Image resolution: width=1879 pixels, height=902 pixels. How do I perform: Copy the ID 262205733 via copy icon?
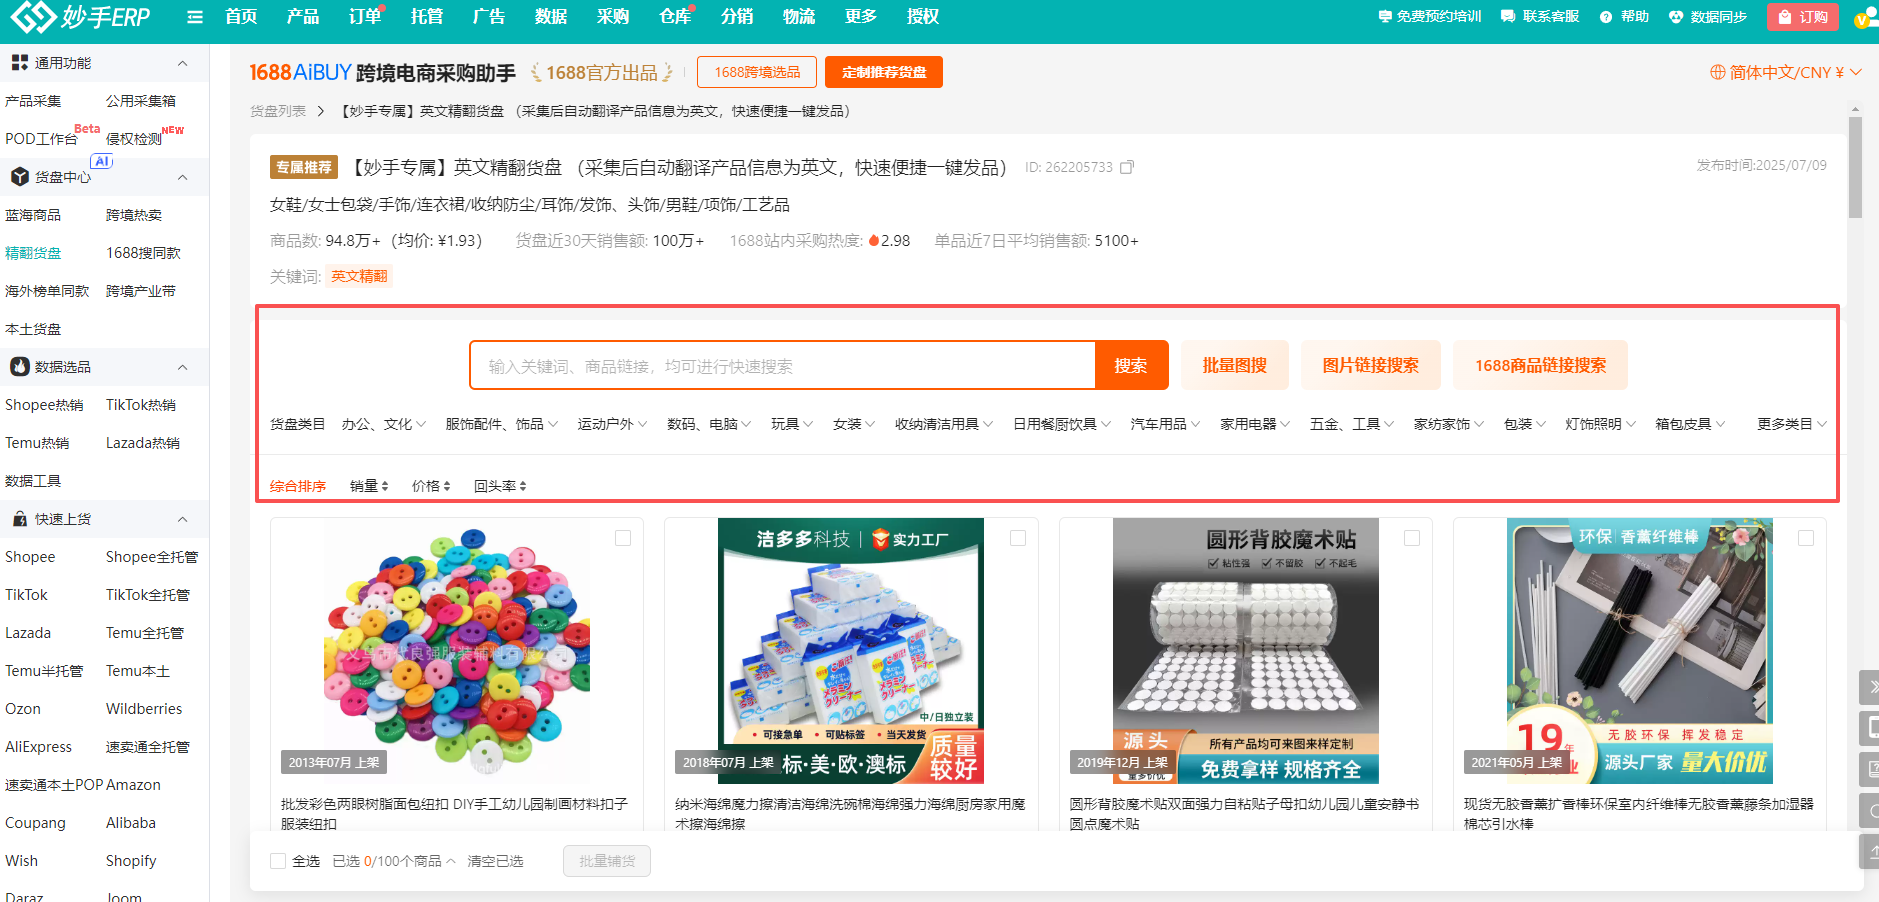1127,167
